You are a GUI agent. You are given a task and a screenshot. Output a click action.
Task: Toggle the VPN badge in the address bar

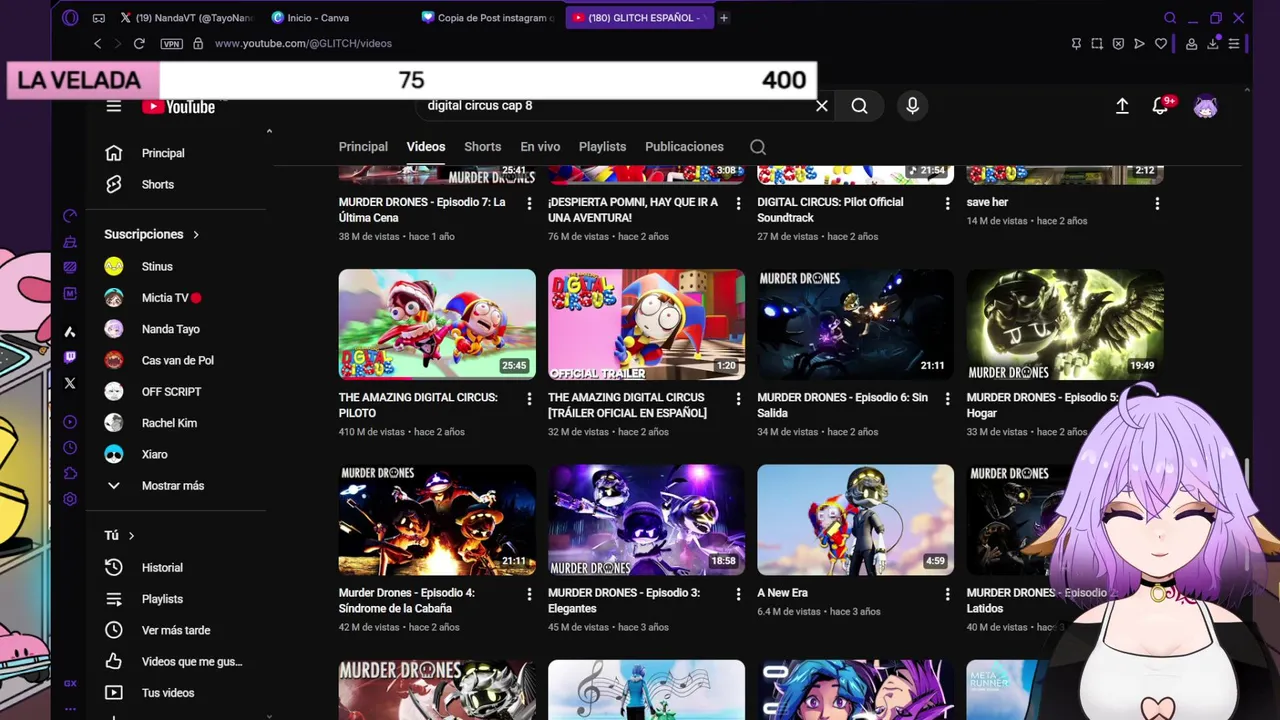(x=171, y=43)
